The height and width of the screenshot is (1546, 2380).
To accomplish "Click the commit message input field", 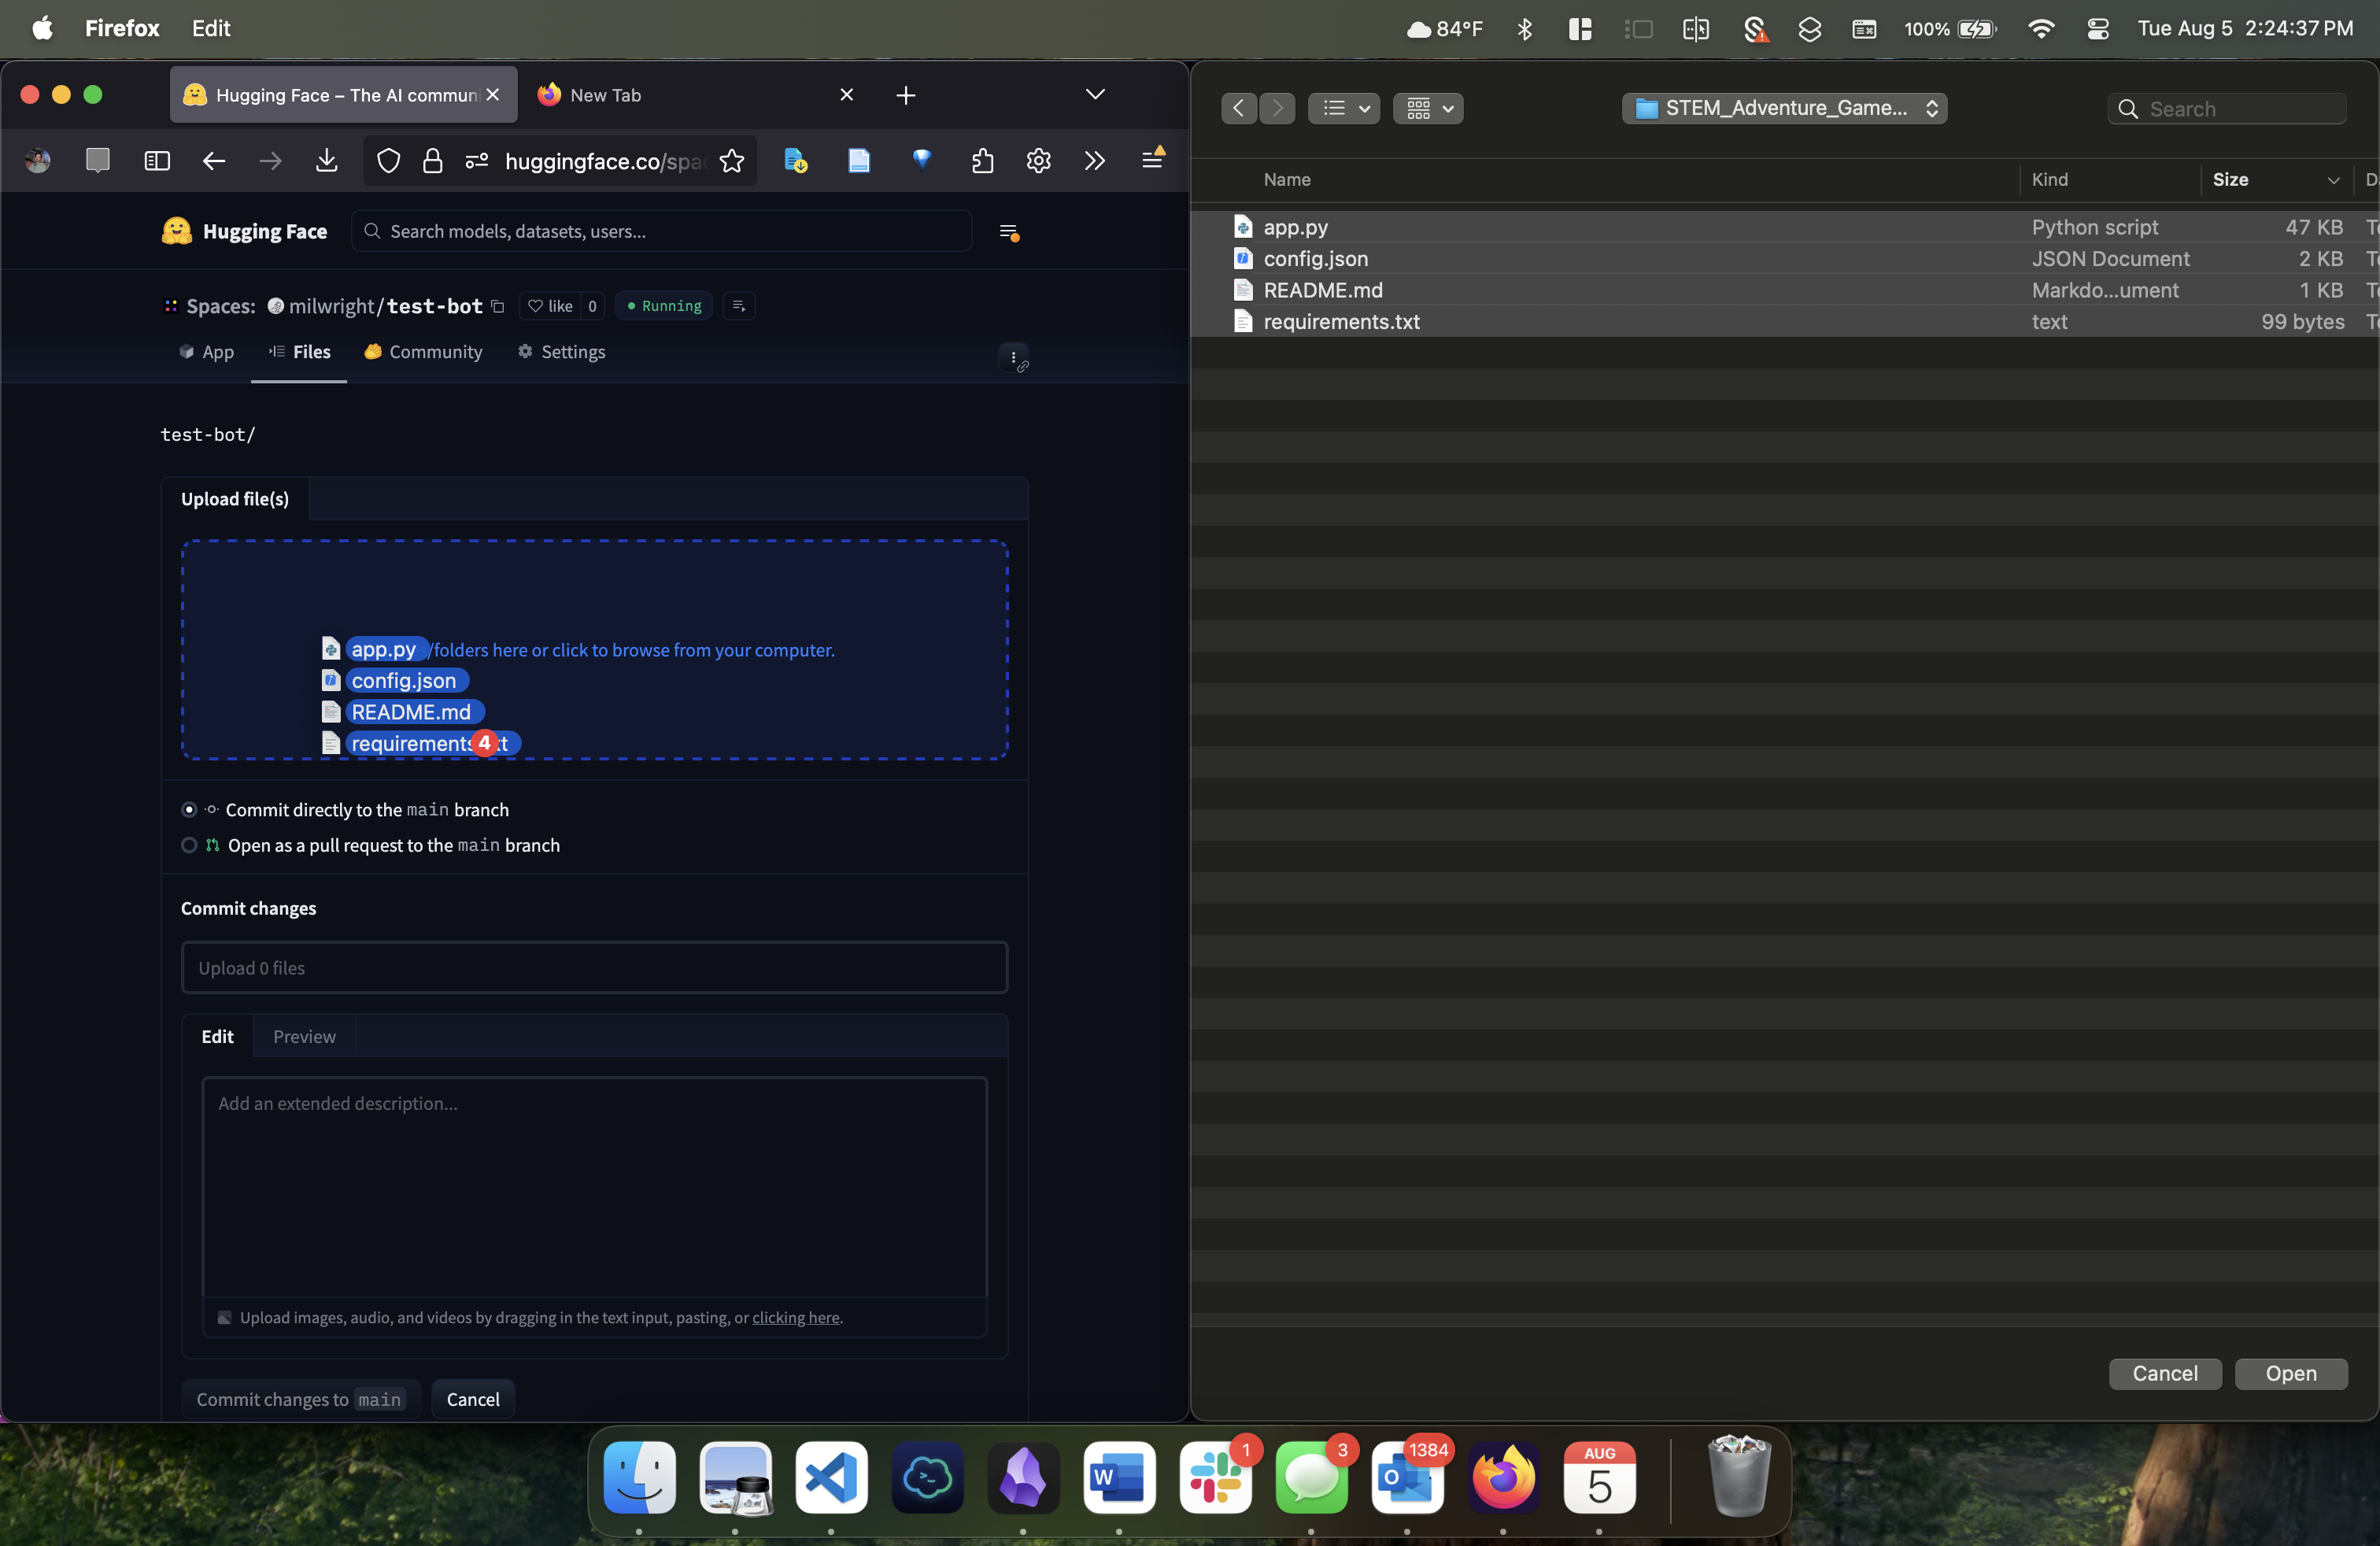I will point(594,968).
